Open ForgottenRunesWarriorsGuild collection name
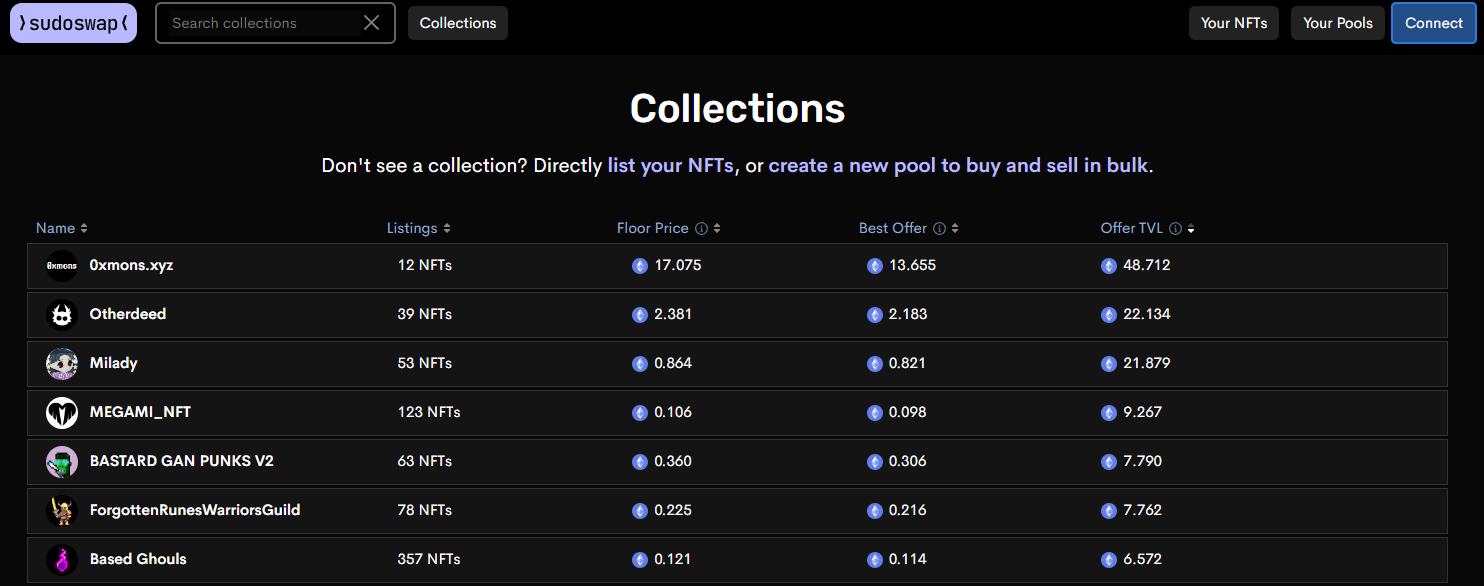 (195, 511)
